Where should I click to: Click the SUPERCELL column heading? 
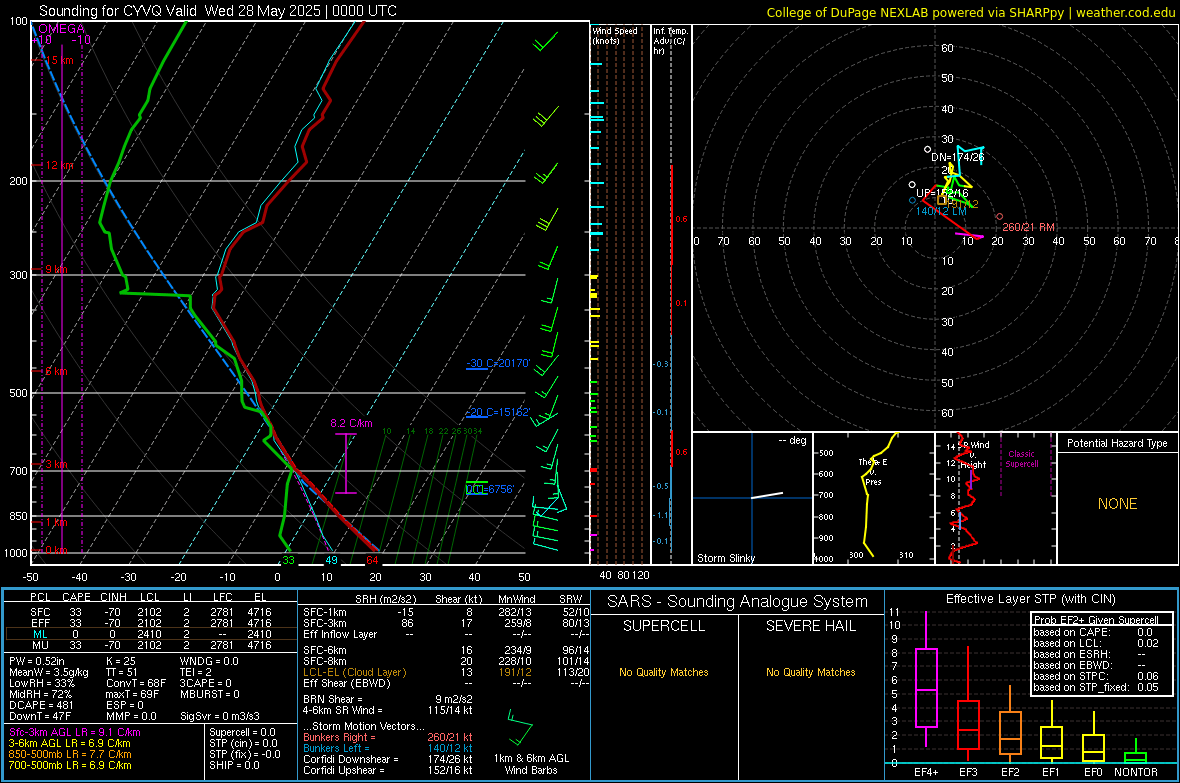(x=664, y=626)
